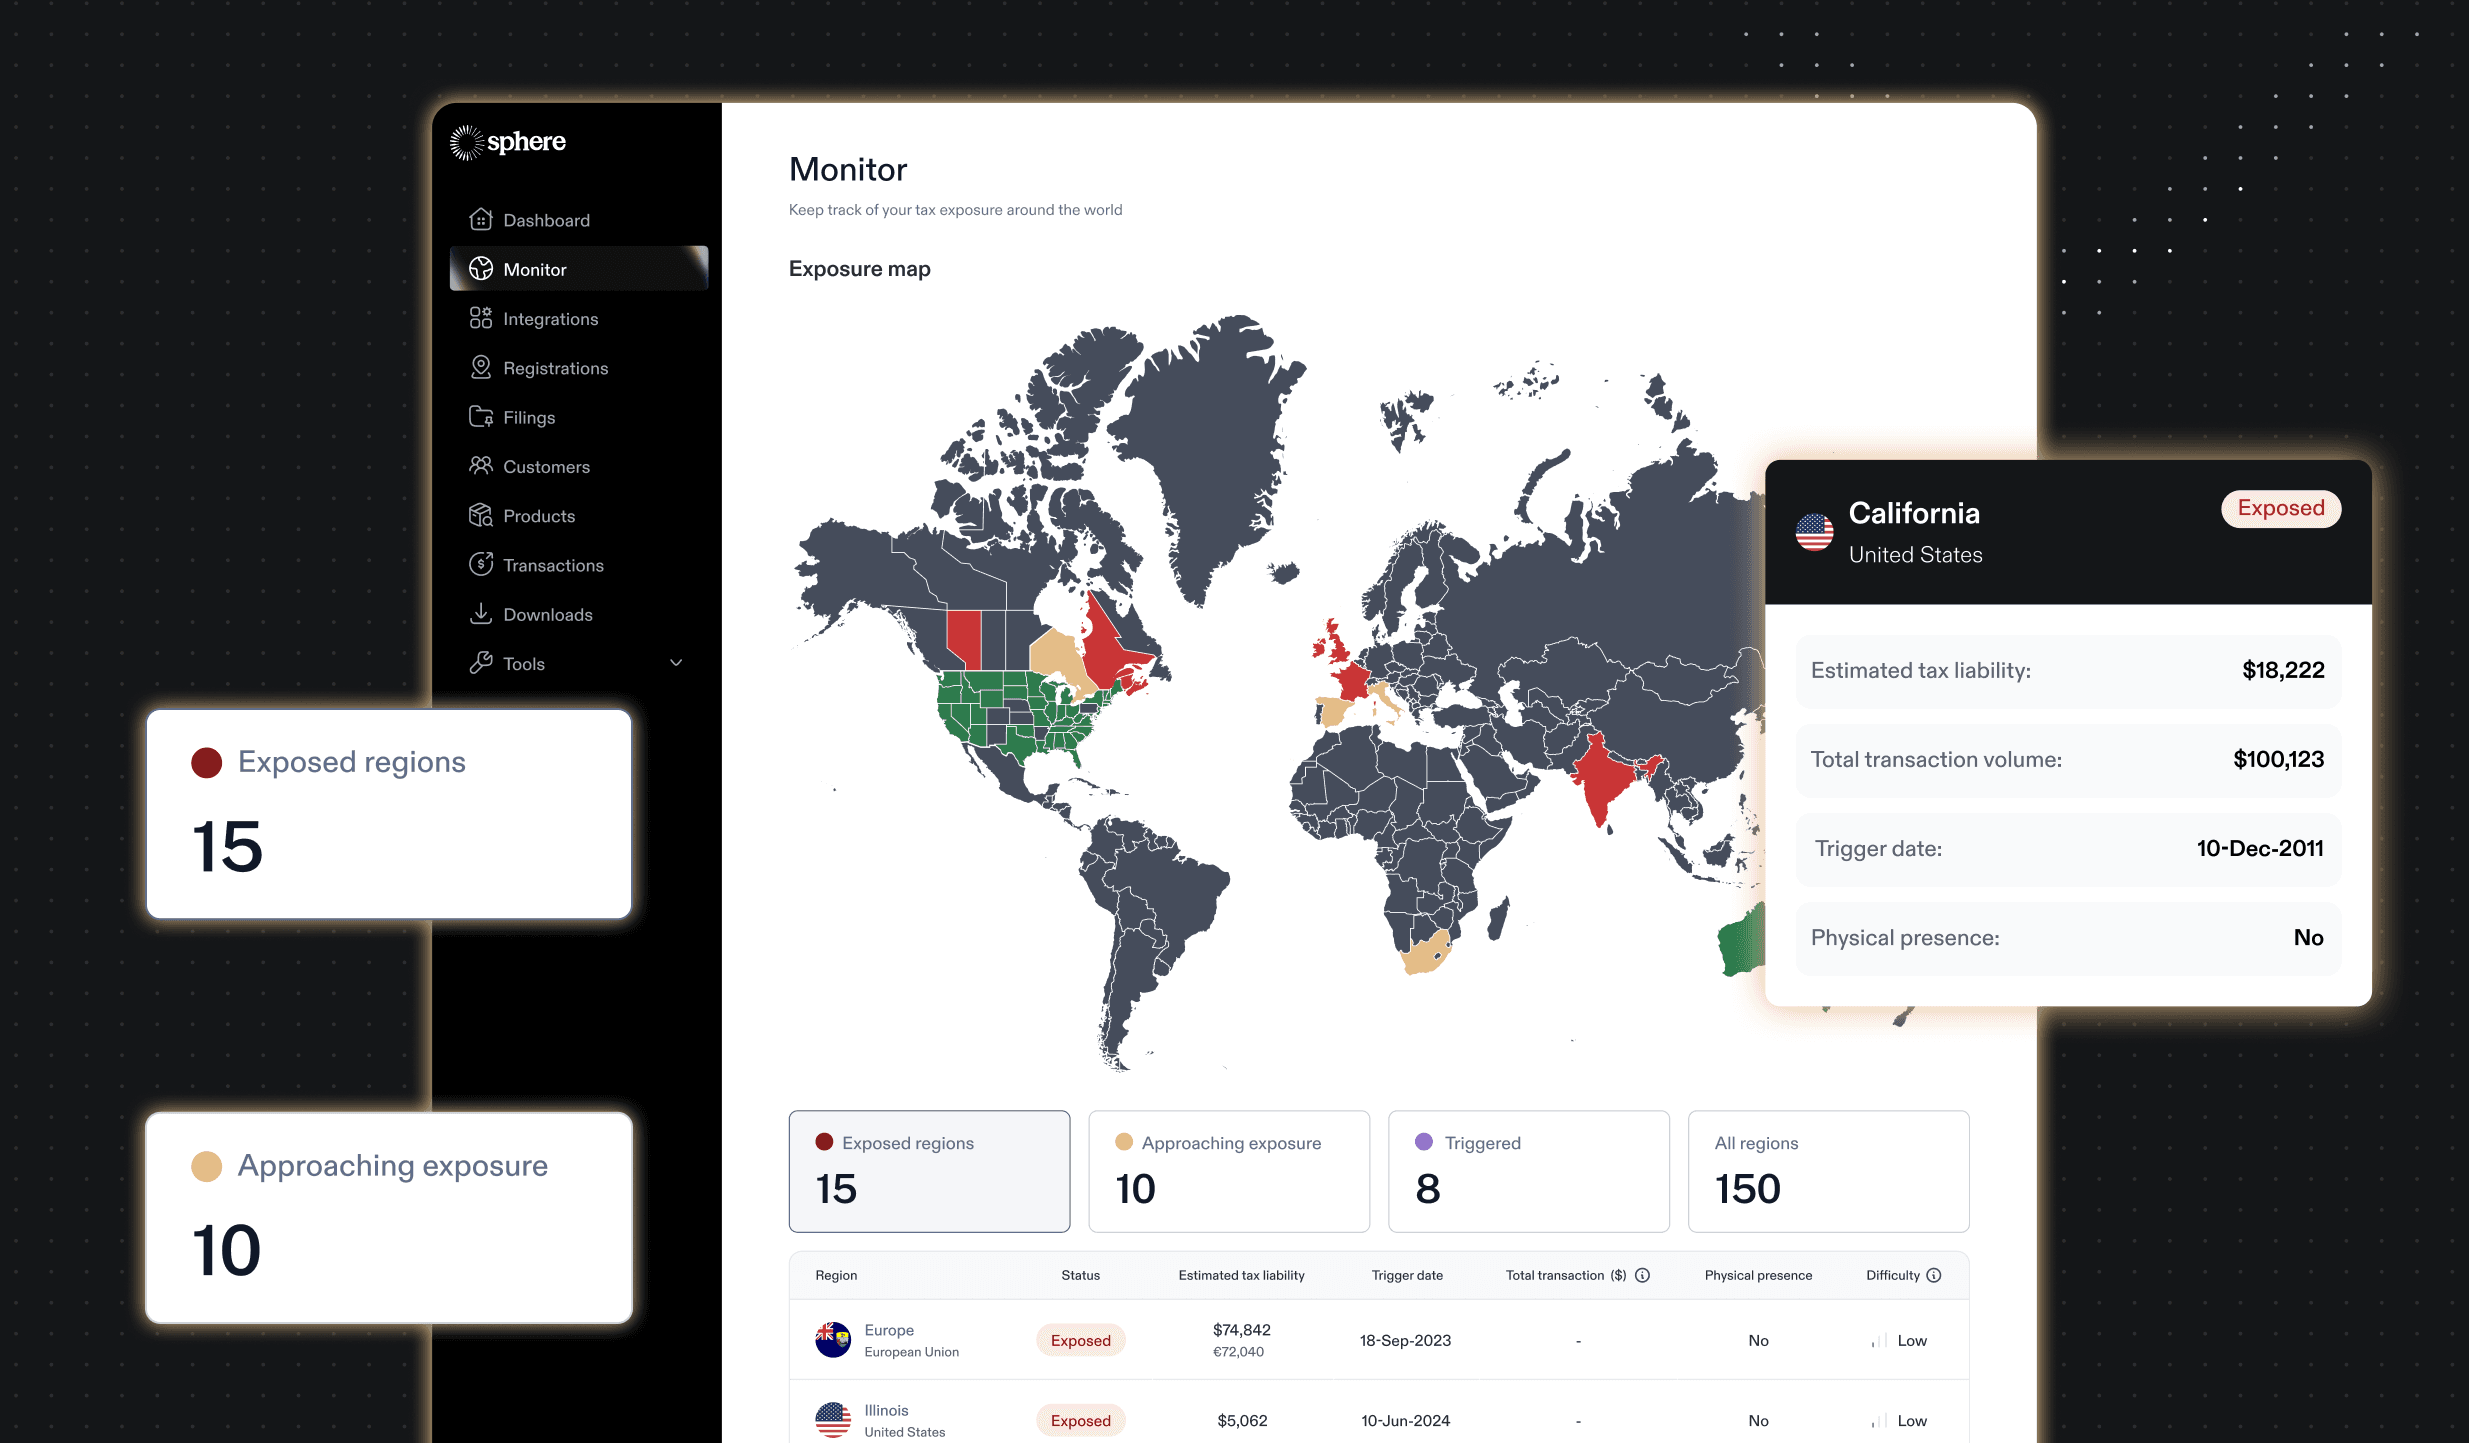Click the Products box icon
The image size is (2469, 1443).
pyautogui.click(x=480, y=515)
